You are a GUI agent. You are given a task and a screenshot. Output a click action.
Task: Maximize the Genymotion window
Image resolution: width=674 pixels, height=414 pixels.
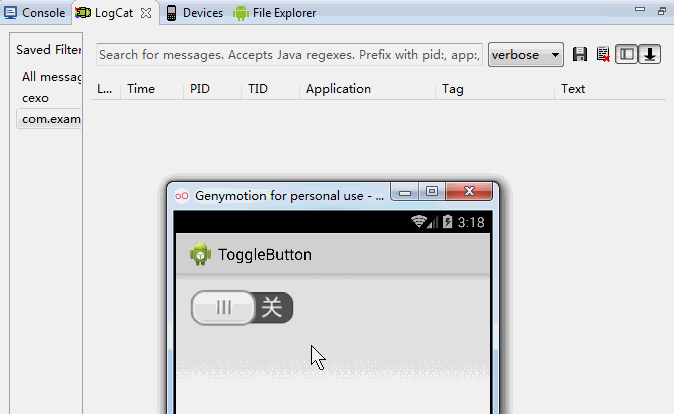[x=432, y=192]
